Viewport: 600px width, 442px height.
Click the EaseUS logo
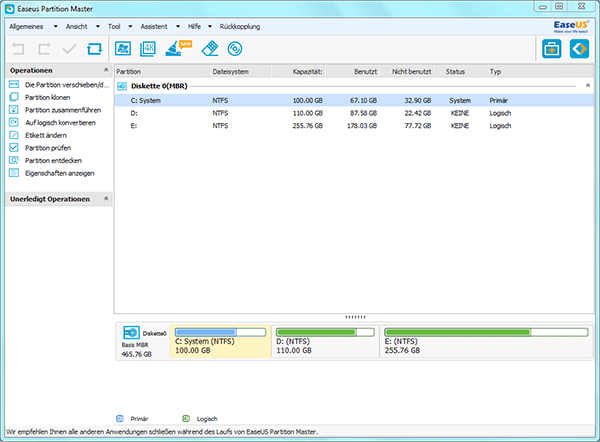(571, 26)
